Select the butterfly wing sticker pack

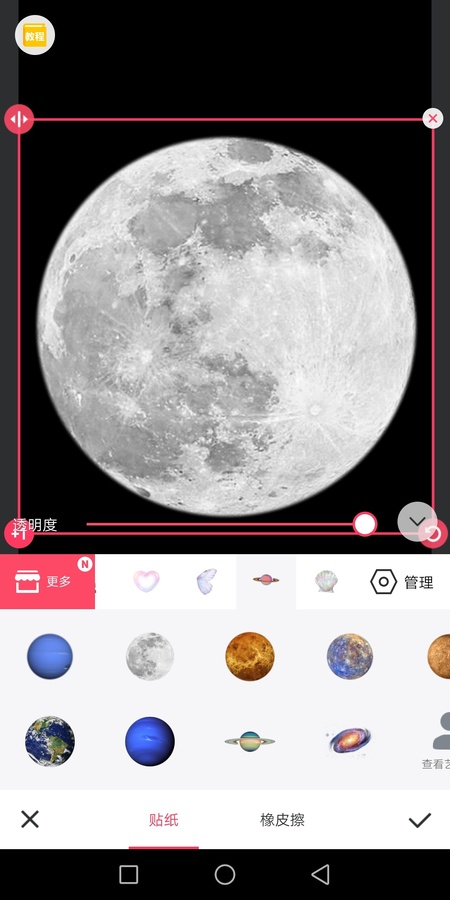(x=207, y=581)
